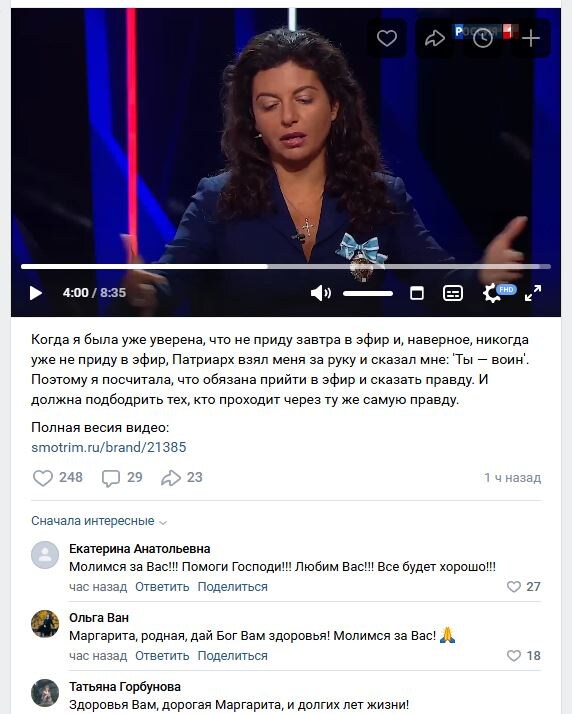Add video to watch later clock icon
The image size is (572, 714).
click(x=483, y=38)
